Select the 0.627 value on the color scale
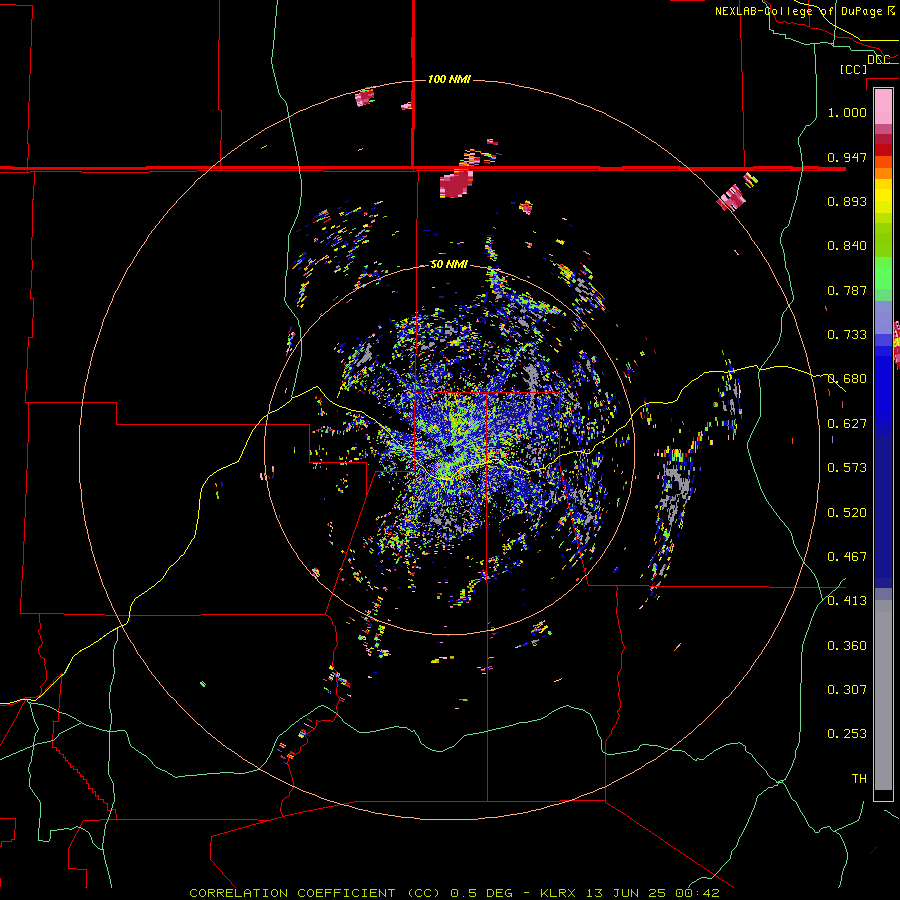 (x=847, y=424)
